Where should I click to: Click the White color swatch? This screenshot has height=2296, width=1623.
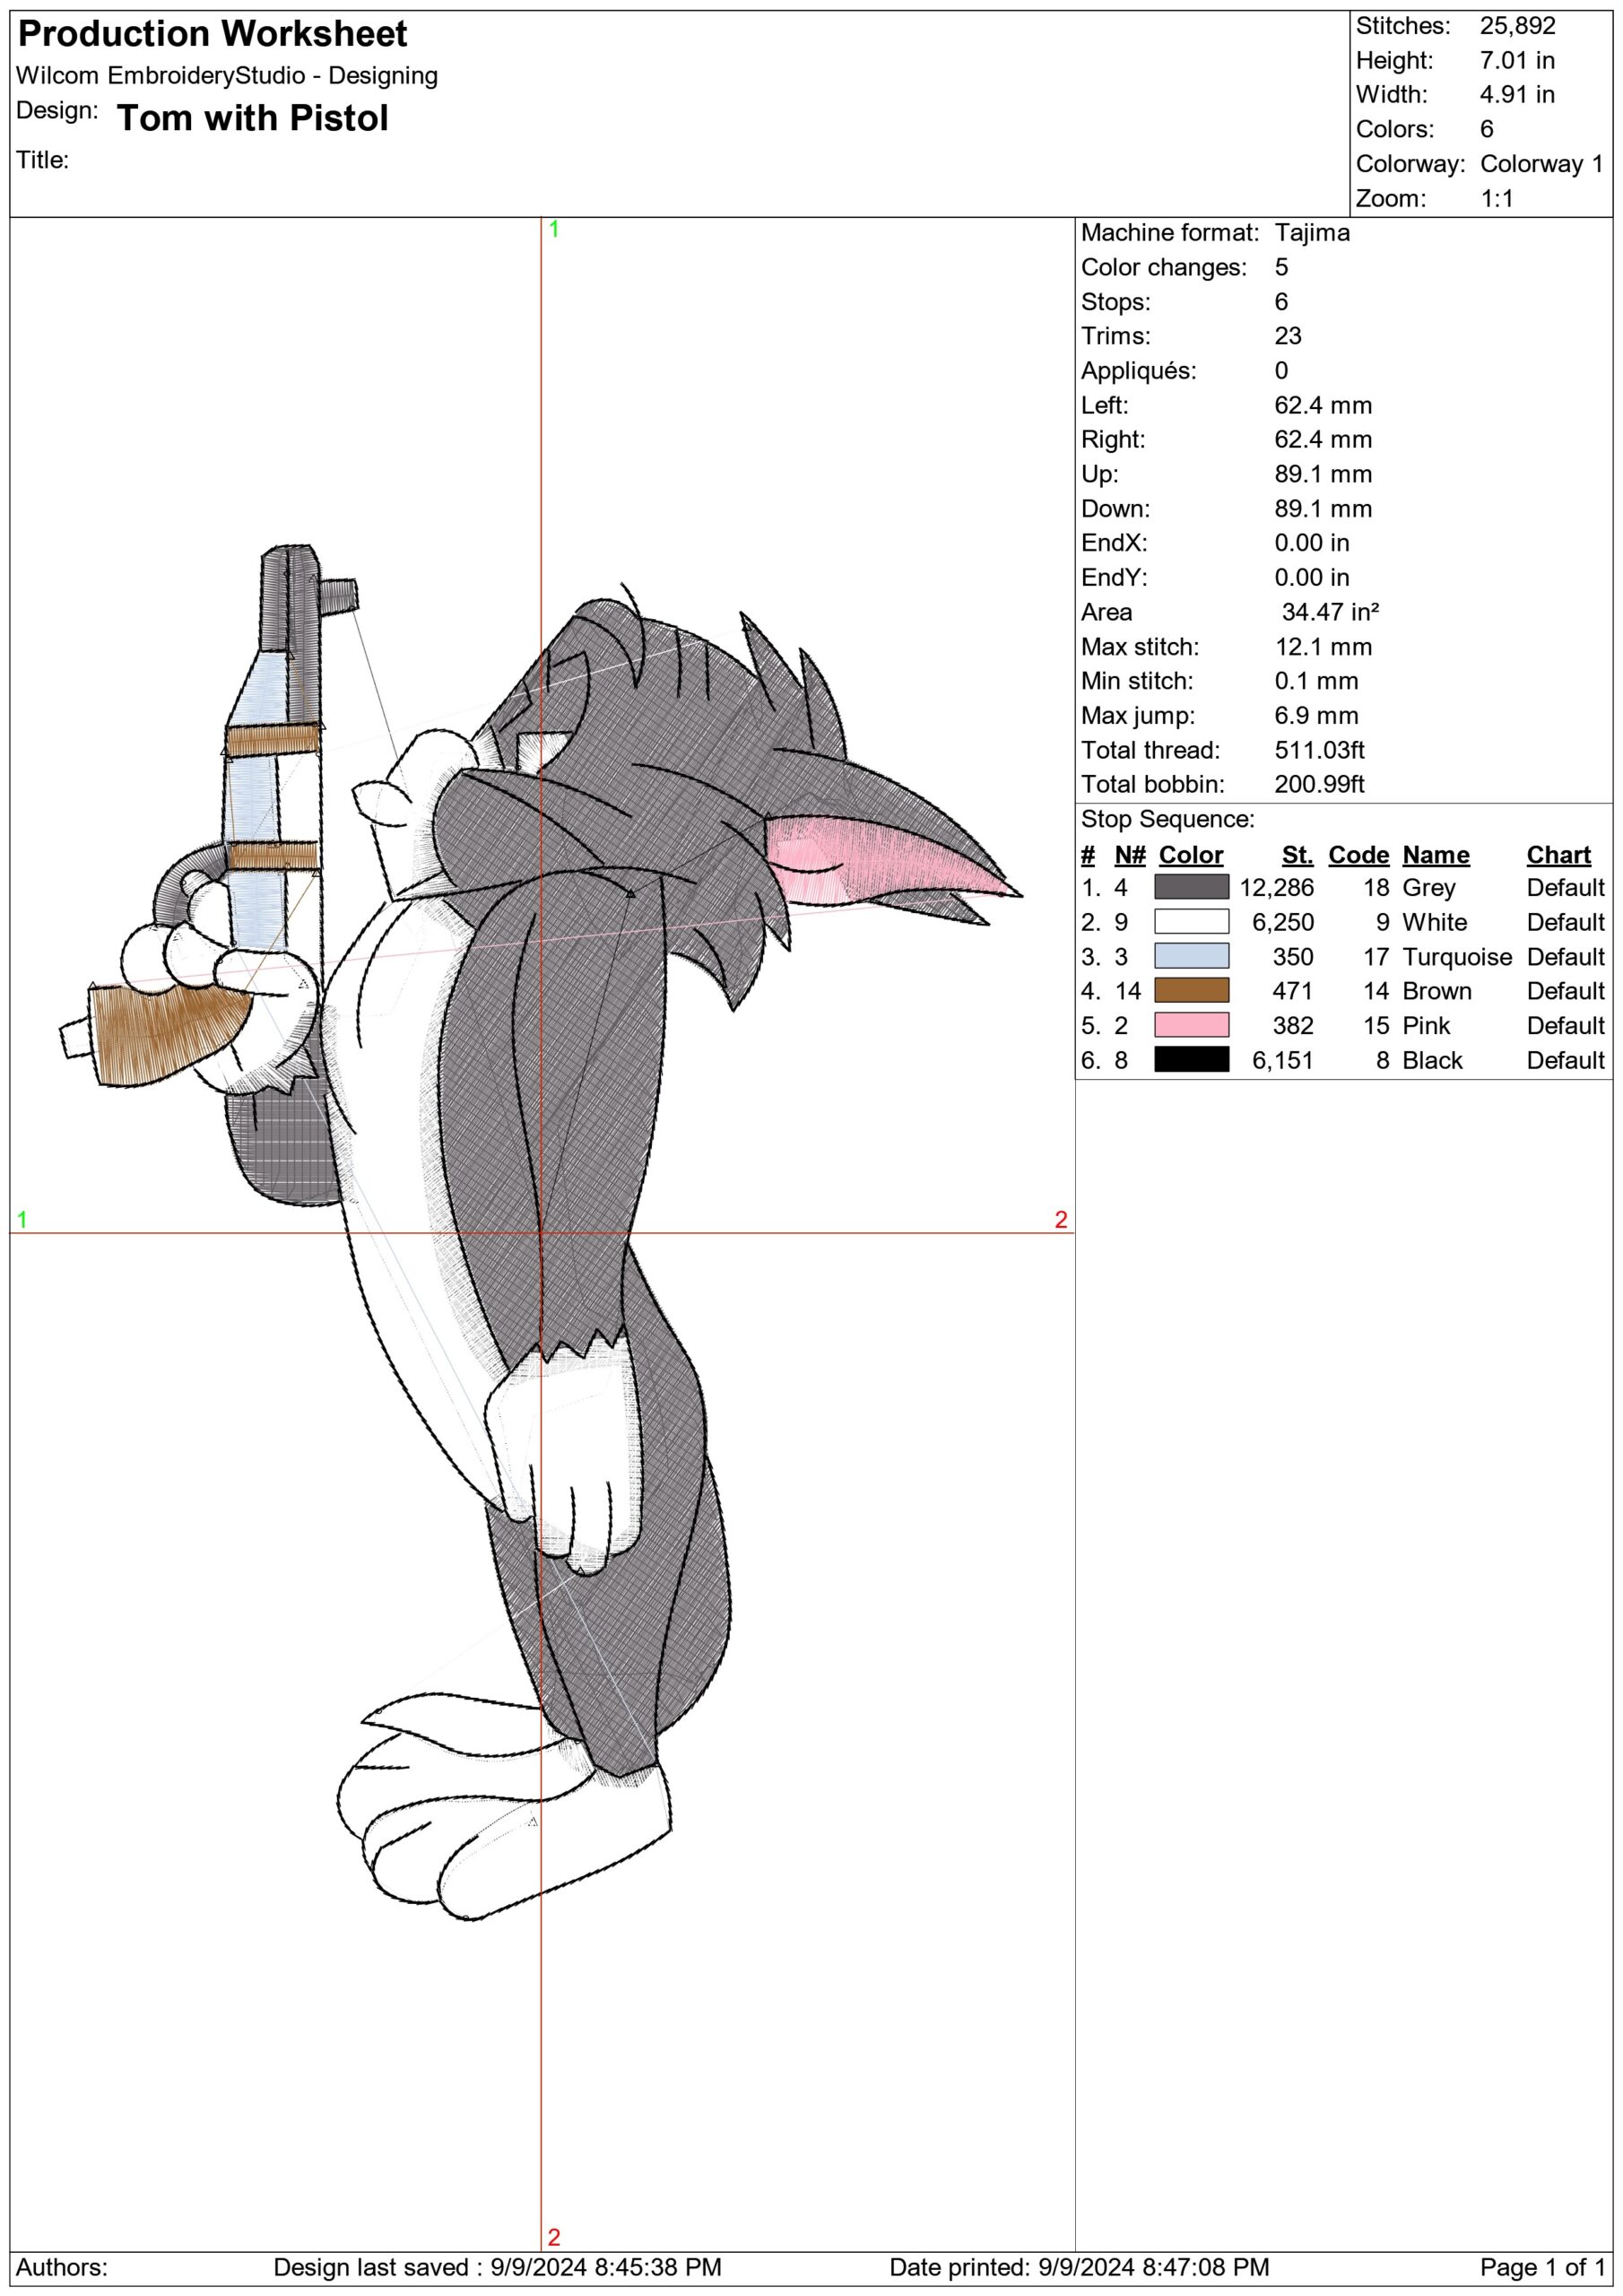1191,921
